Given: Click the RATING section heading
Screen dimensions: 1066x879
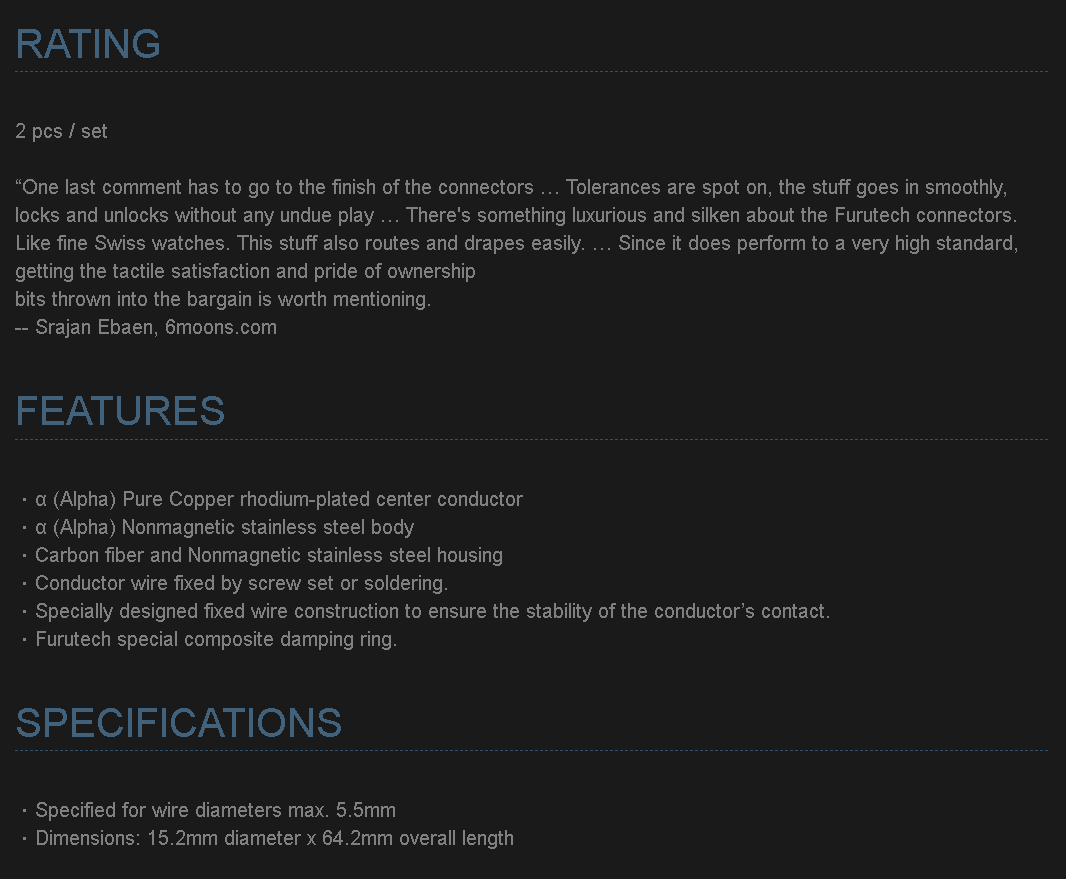Looking at the screenshot, I should click(88, 44).
